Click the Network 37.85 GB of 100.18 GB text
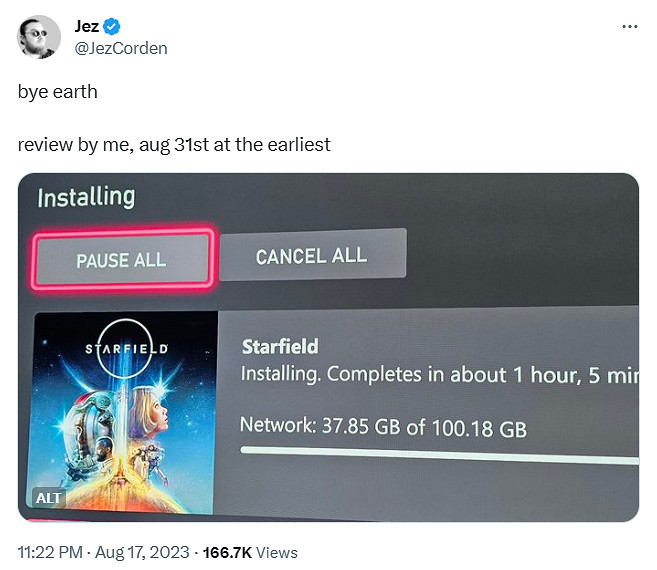The height and width of the screenshot is (570, 657). 383,427
